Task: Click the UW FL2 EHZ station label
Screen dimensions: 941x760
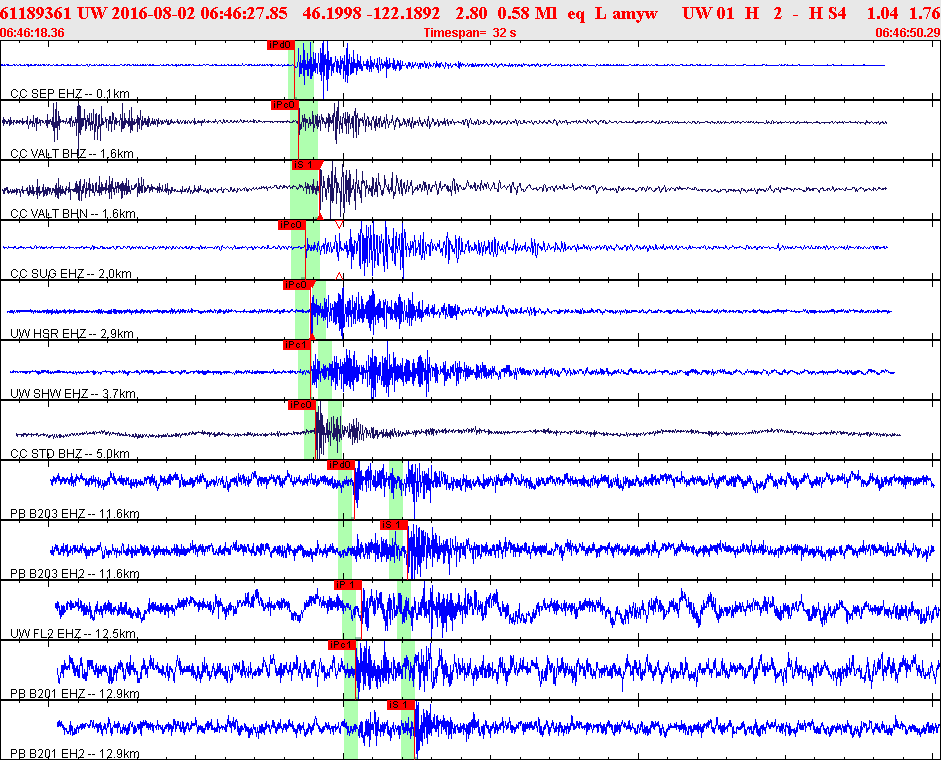Action: point(74,634)
